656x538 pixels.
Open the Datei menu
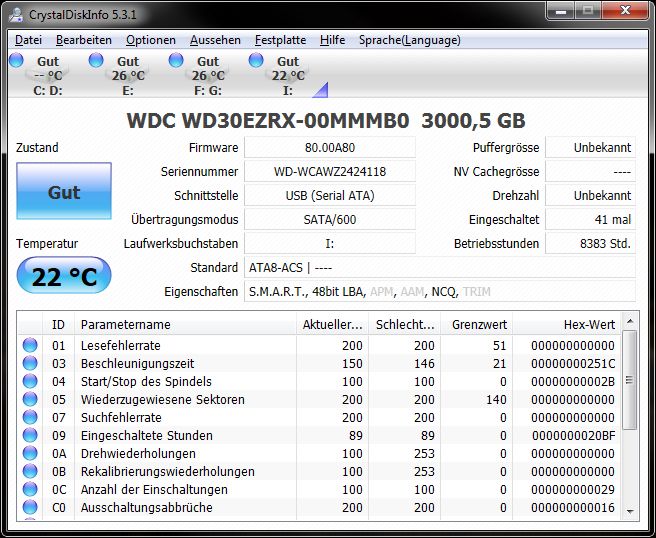[28, 40]
